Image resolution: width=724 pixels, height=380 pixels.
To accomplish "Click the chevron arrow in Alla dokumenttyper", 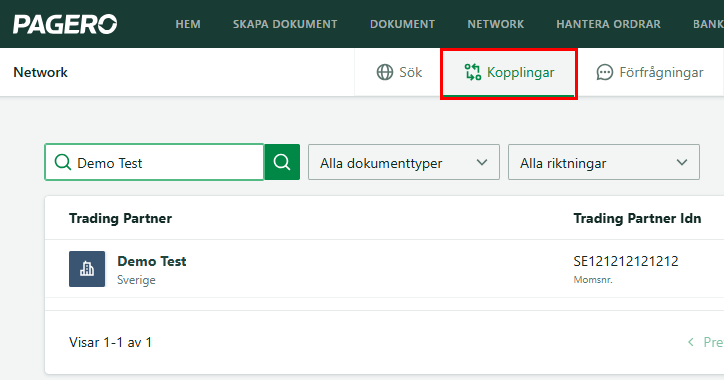I will 482,163.
